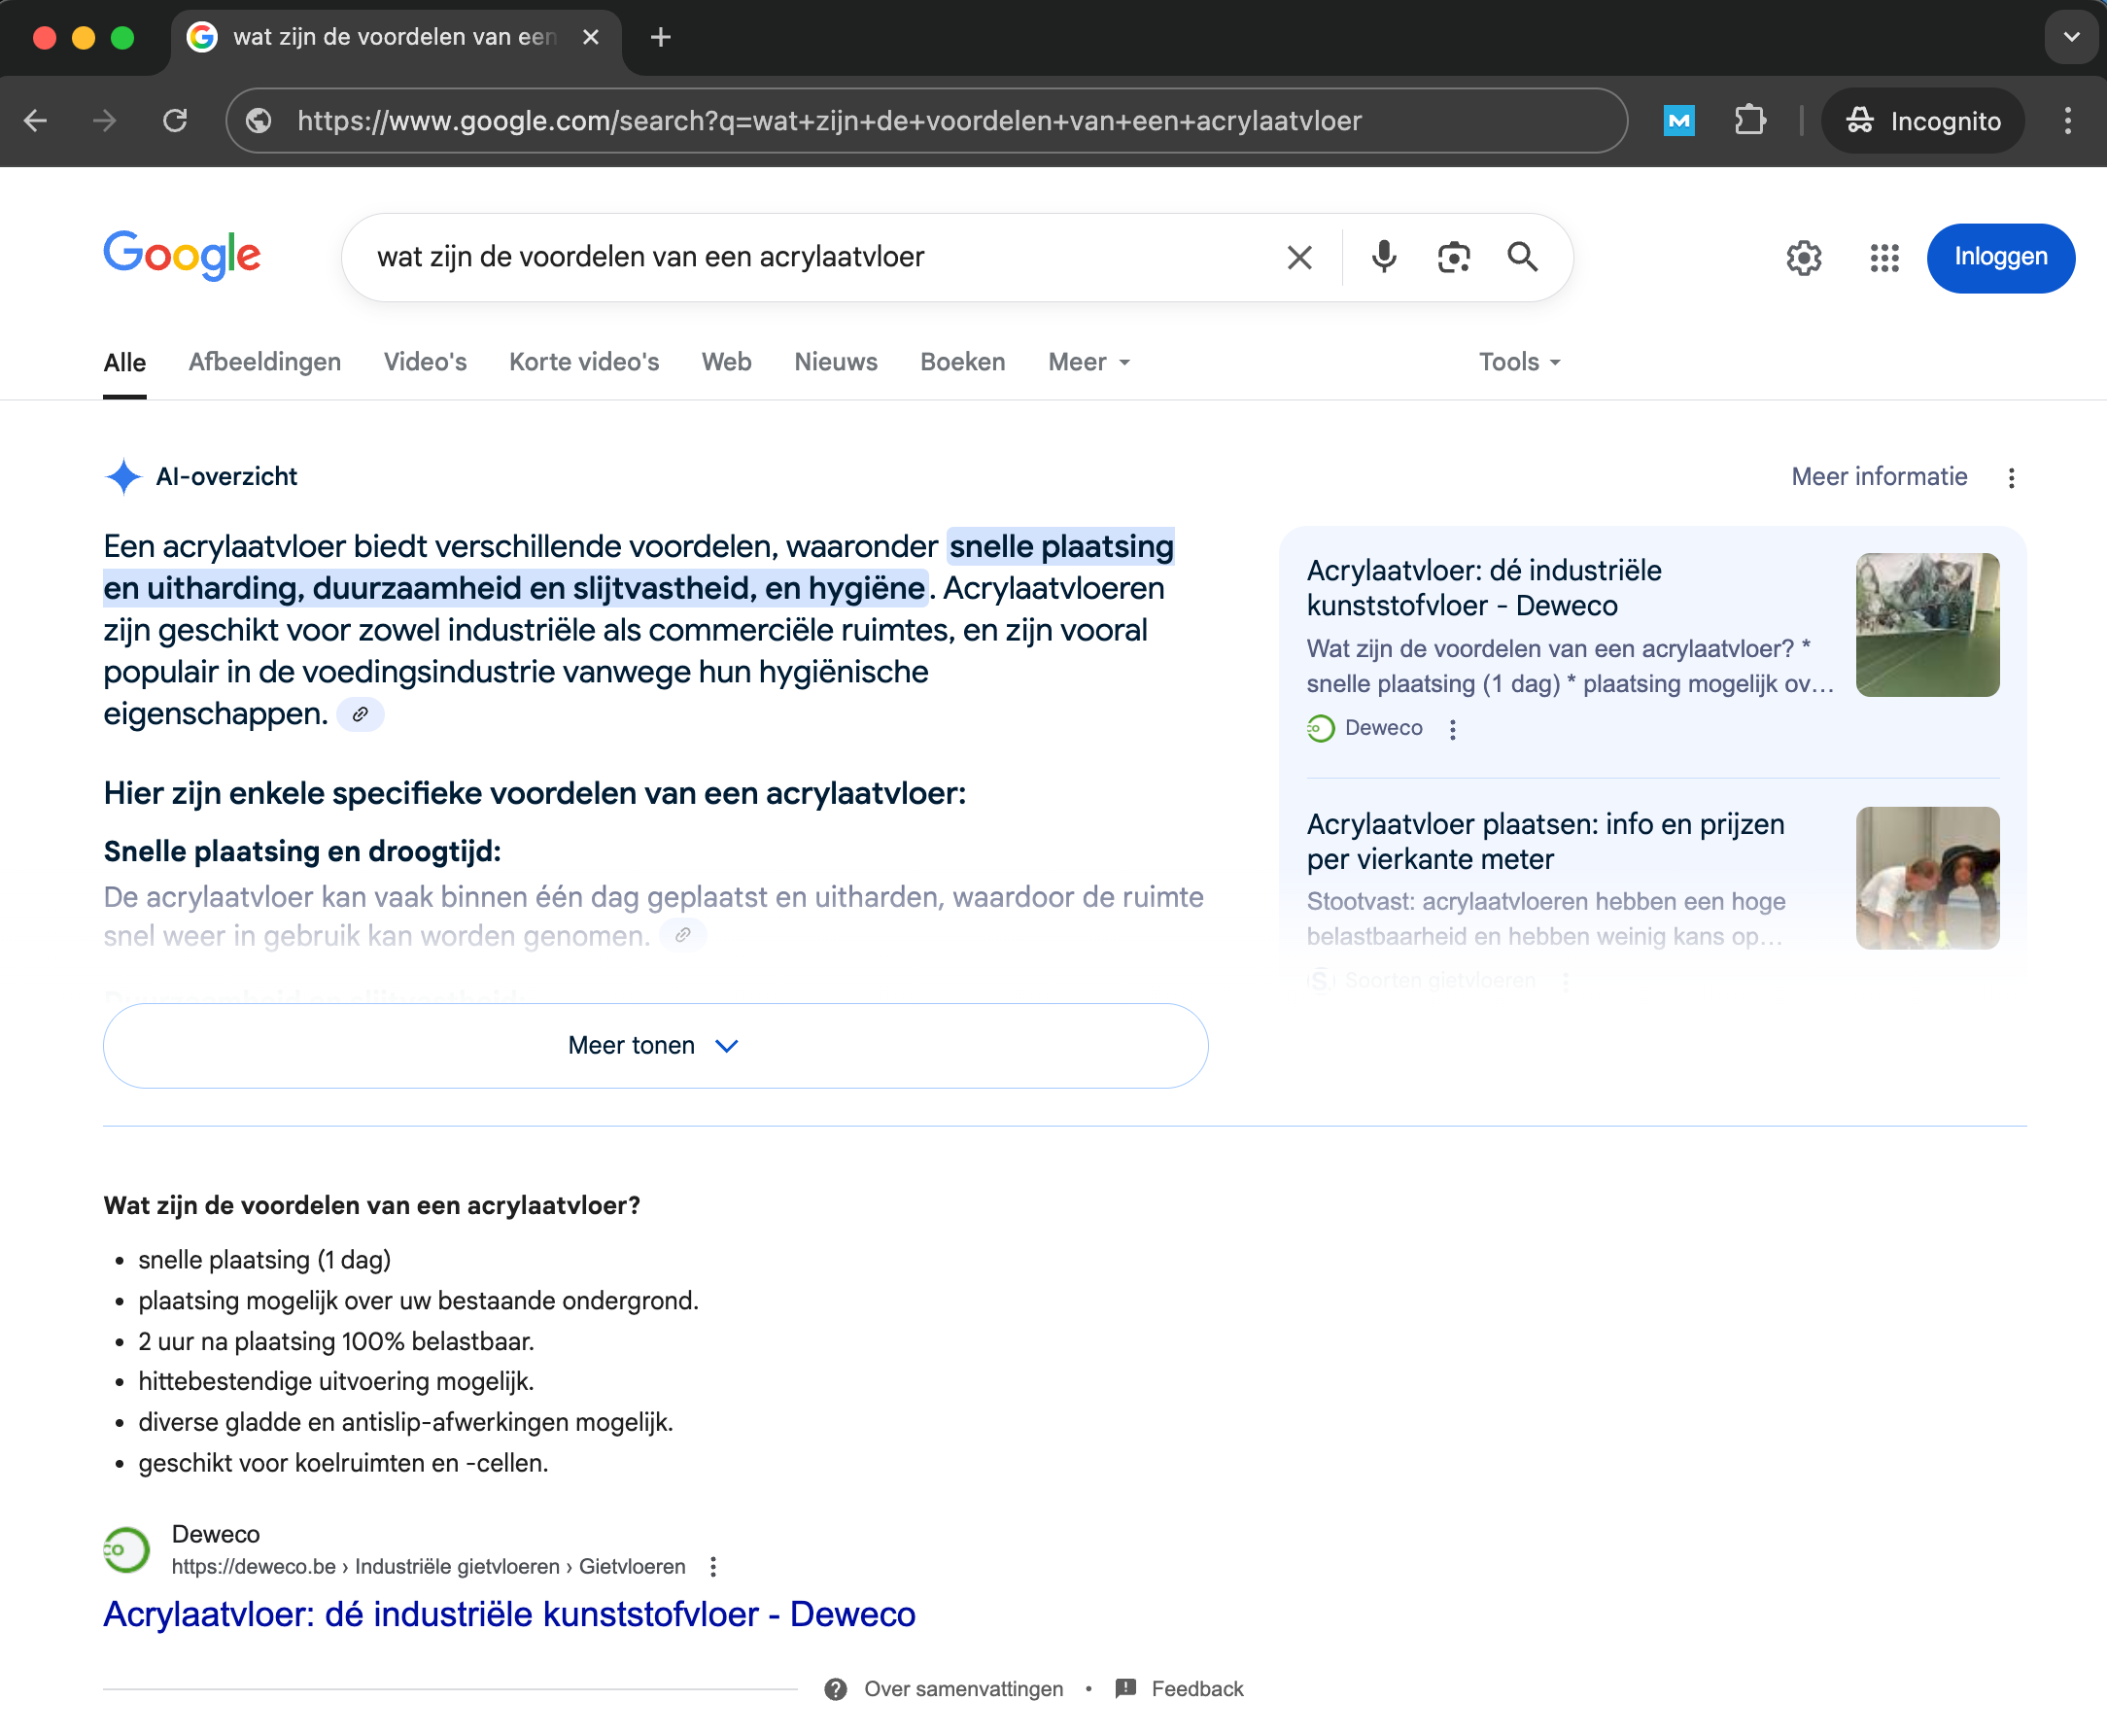Click bullet hittebestendige uitvoering mogelijk

(336, 1381)
